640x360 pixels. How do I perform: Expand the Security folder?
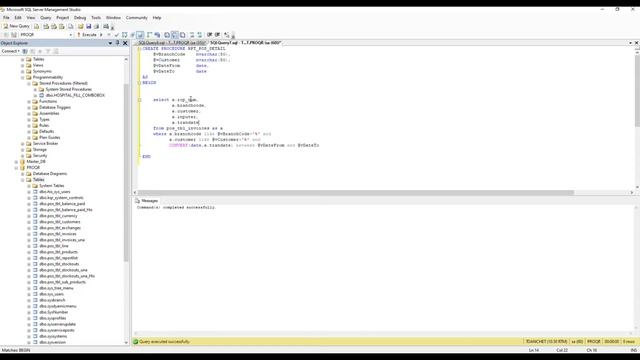click(23, 156)
